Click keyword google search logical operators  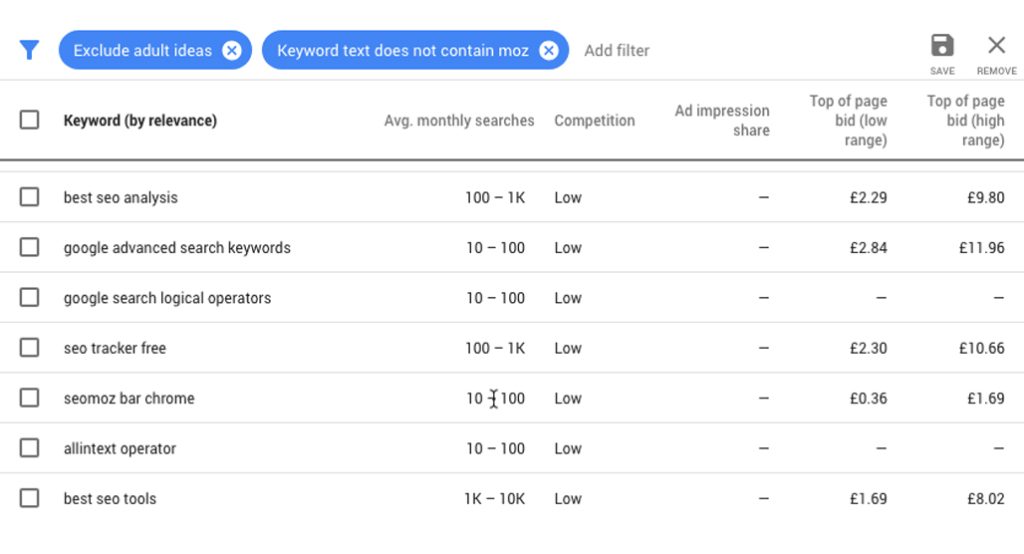coord(167,299)
